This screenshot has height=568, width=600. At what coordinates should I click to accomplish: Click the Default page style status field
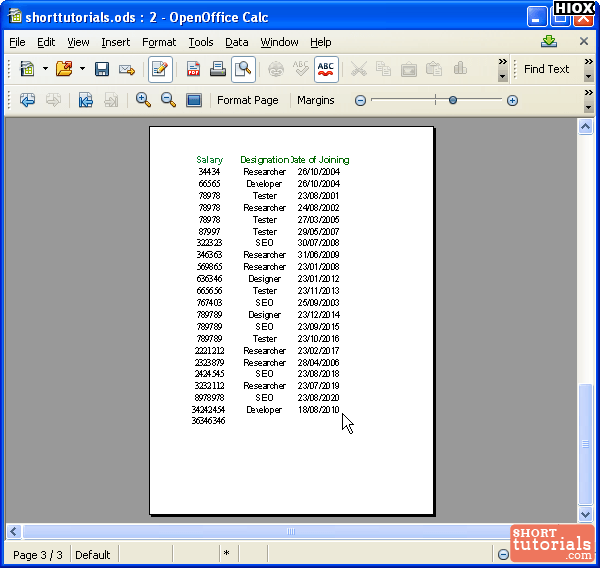[x=93, y=555]
